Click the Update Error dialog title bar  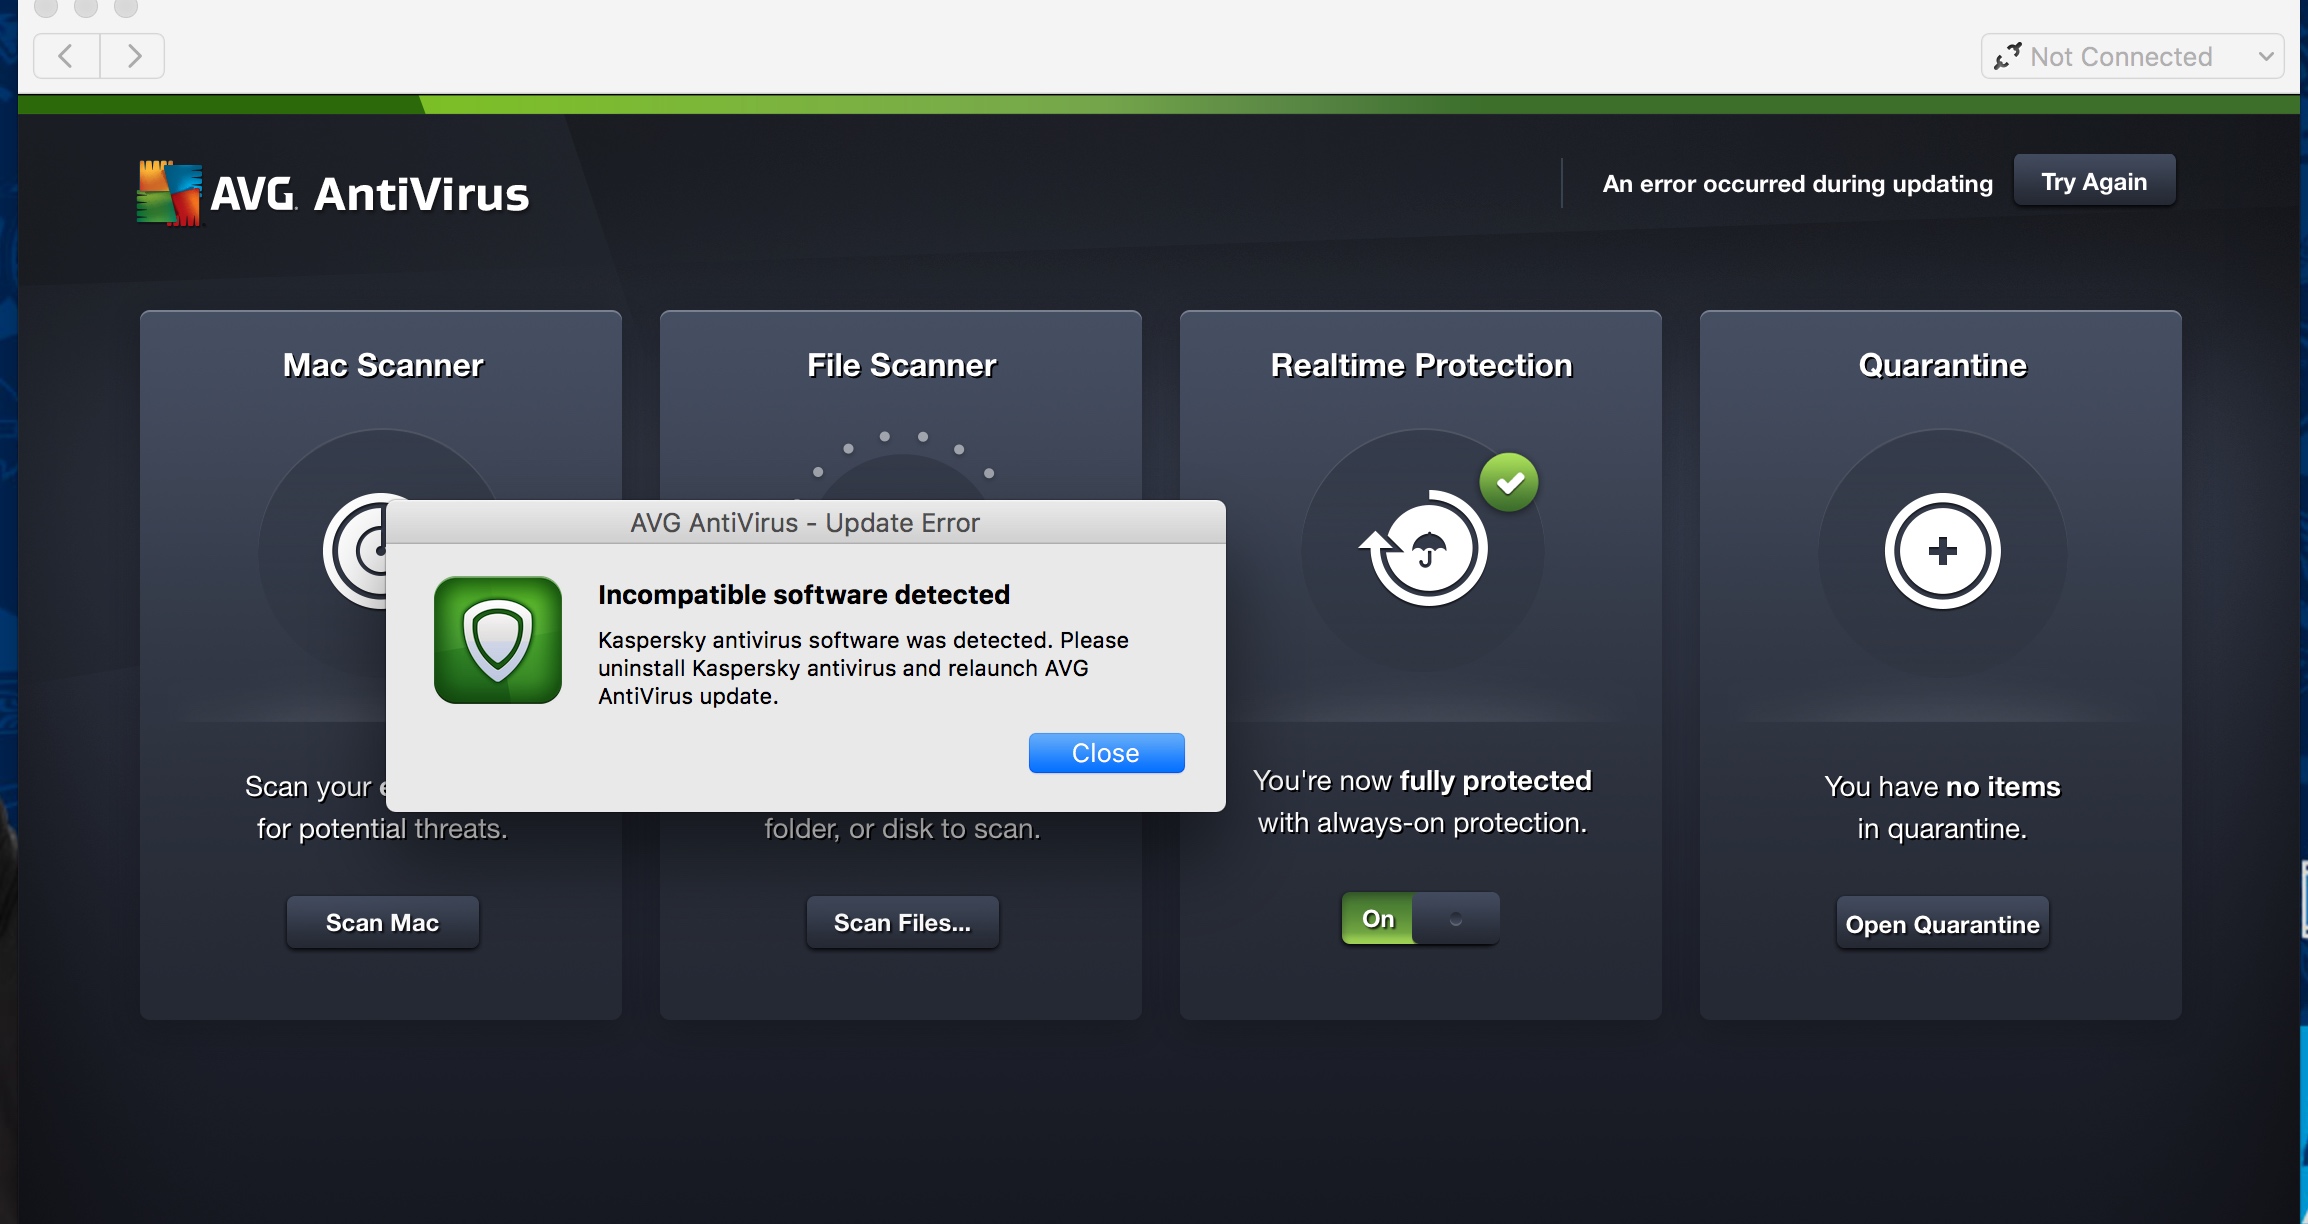[805, 523]
